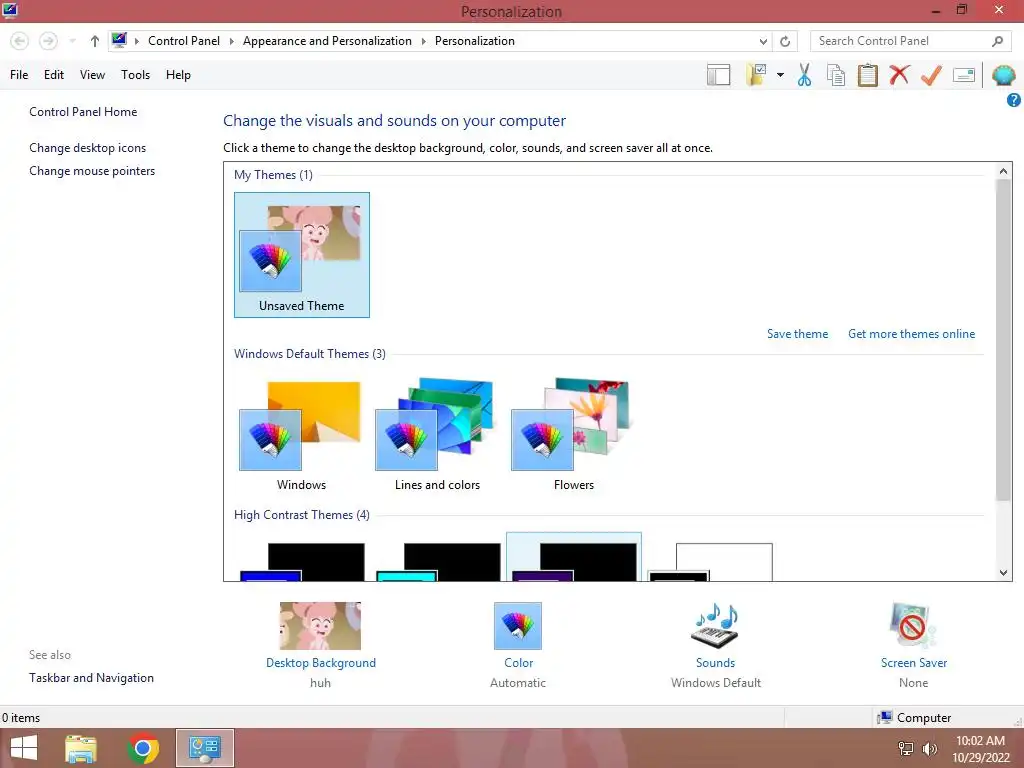
Task: Go up one level with Up arrow
Action: tap(95, 41)
